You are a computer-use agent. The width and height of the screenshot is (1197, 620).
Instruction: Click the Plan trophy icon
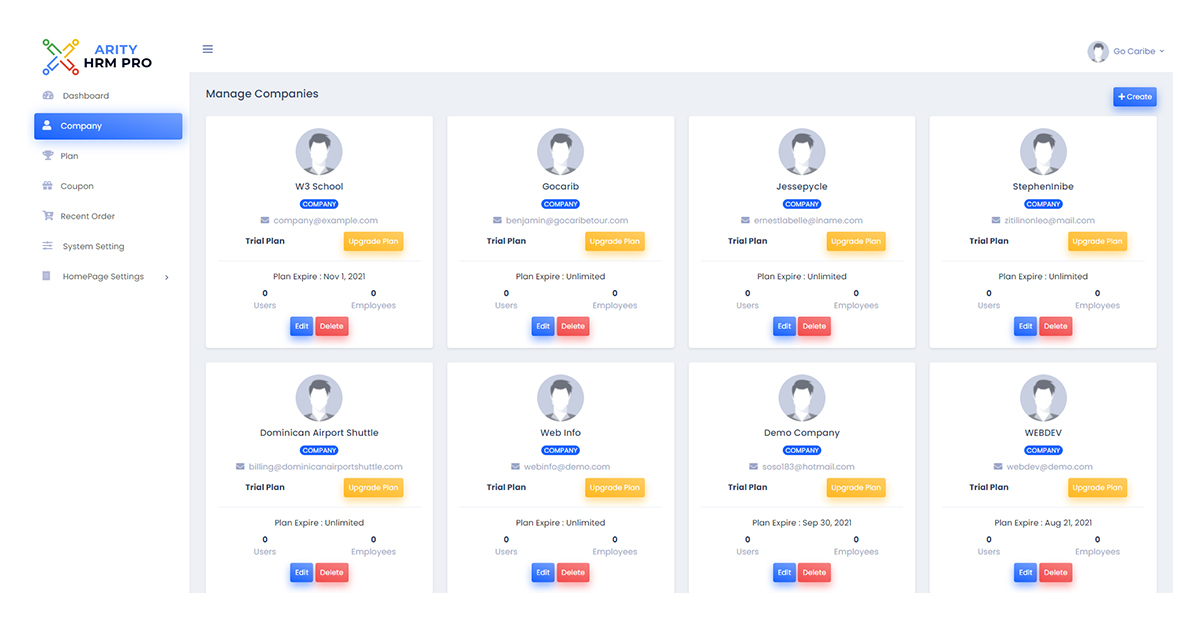(48, 156)
